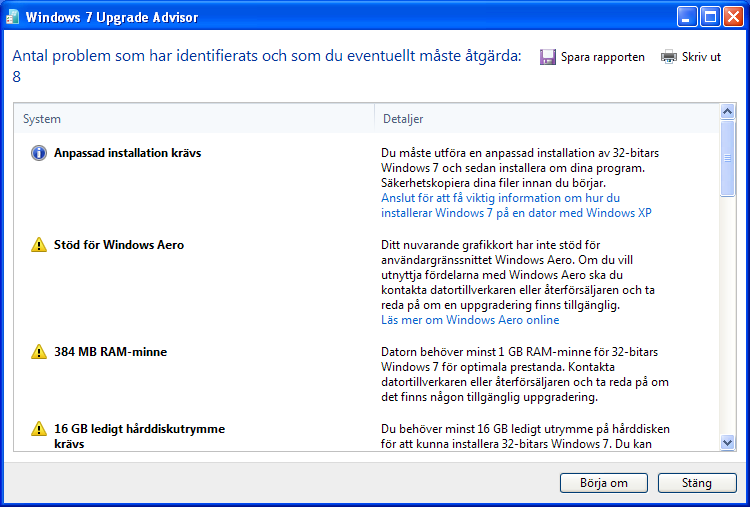Select 16 GB ledigt hårddiskutrymme krävs entry

(139, 436)
